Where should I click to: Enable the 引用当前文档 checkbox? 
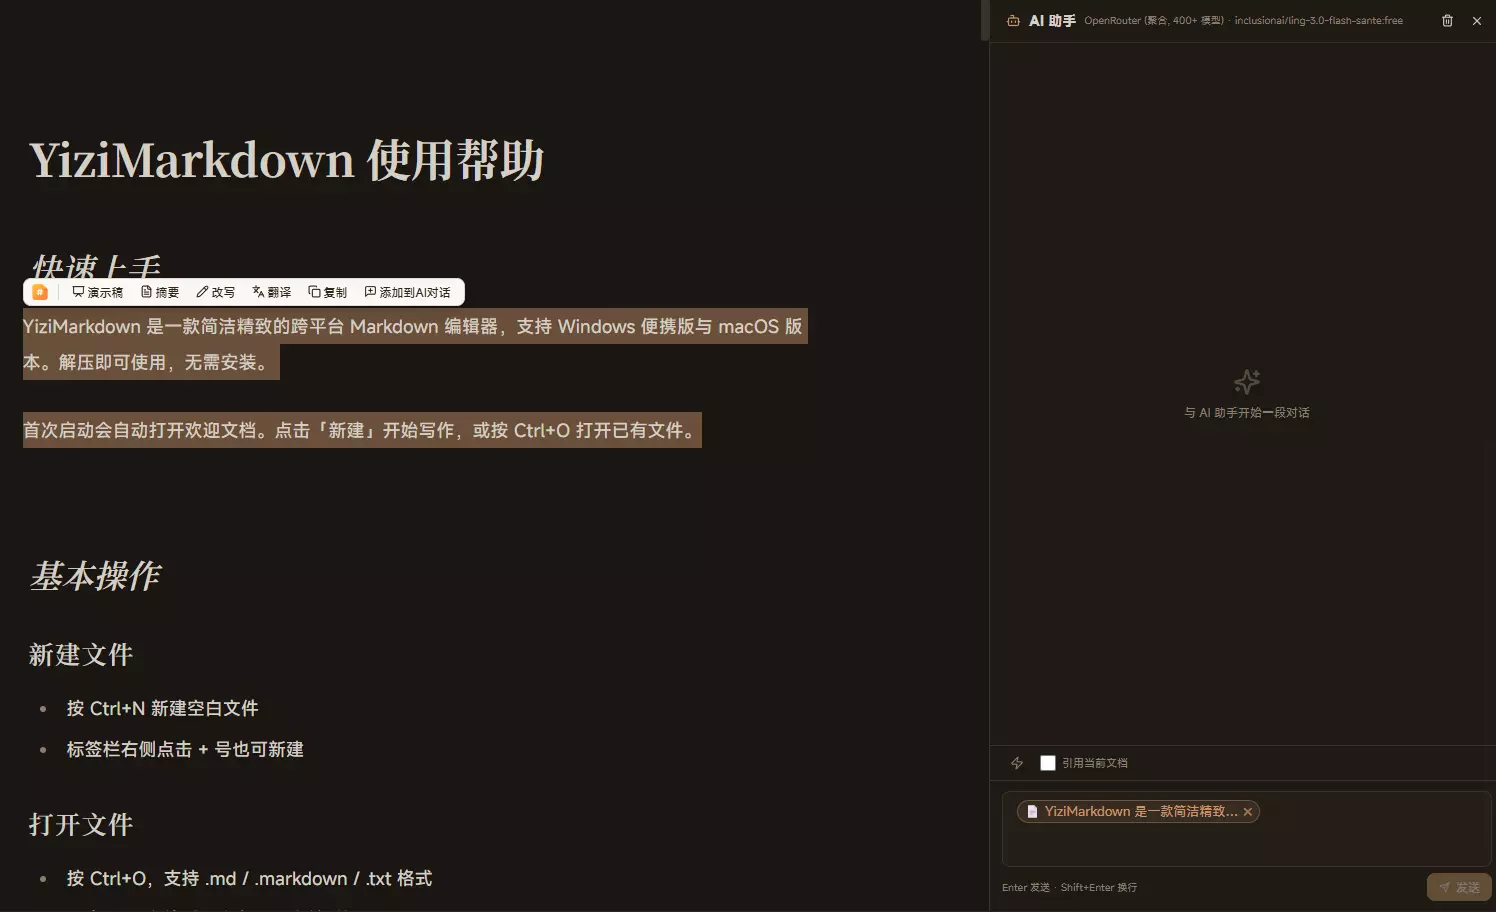(1048, 763)
